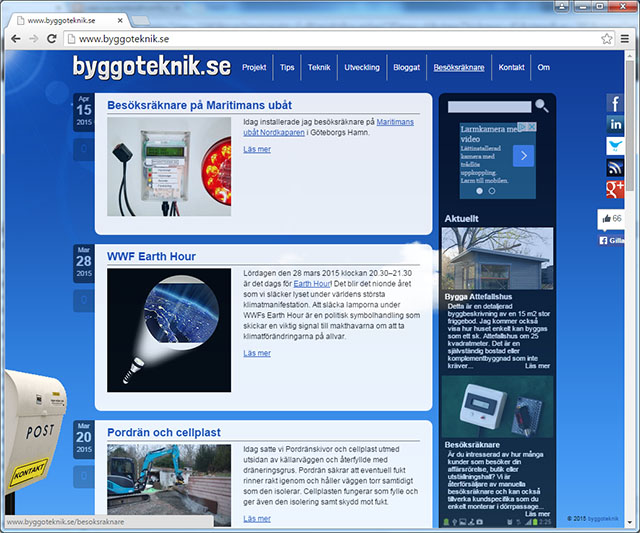Click the excavator photo thumbnail

[169, 485]
